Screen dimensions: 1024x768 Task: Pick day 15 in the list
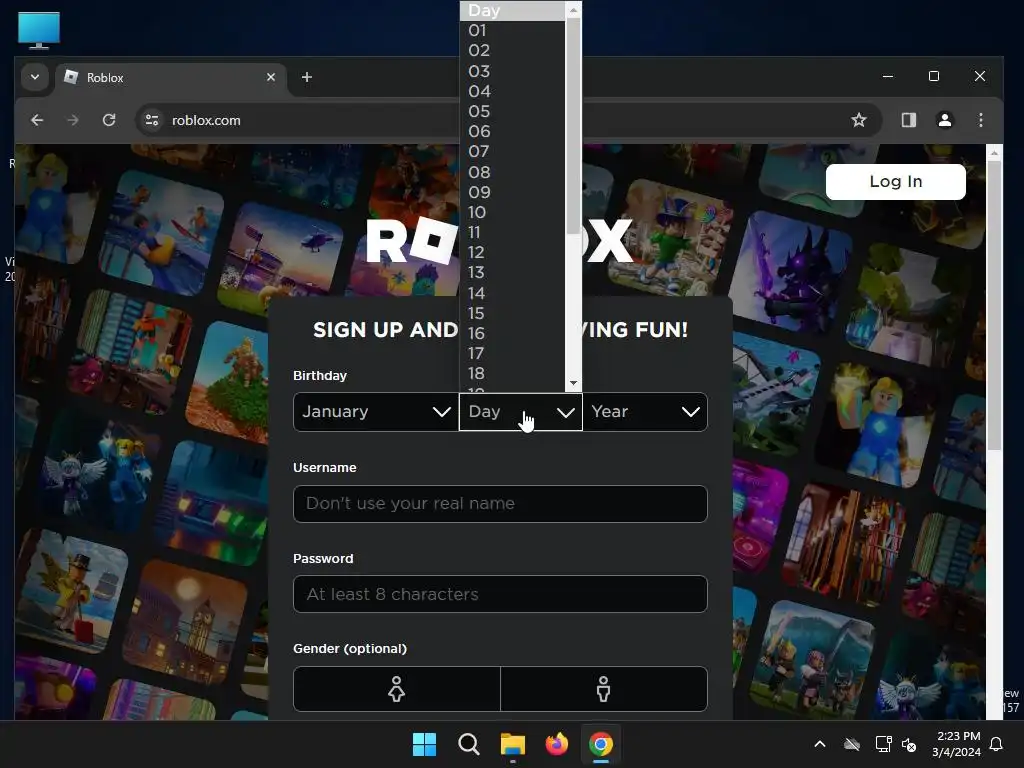[x=512, y=313]
